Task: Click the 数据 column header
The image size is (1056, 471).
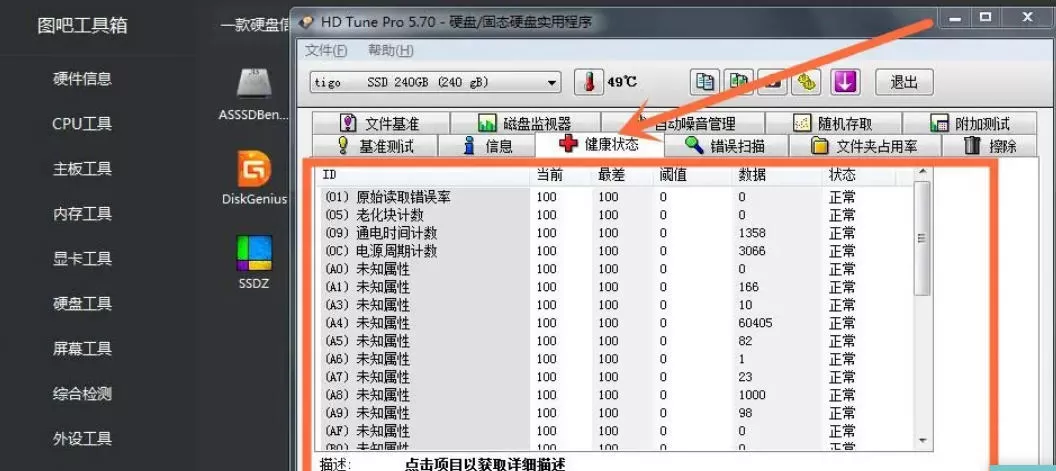Action: [x=779, y=175]
